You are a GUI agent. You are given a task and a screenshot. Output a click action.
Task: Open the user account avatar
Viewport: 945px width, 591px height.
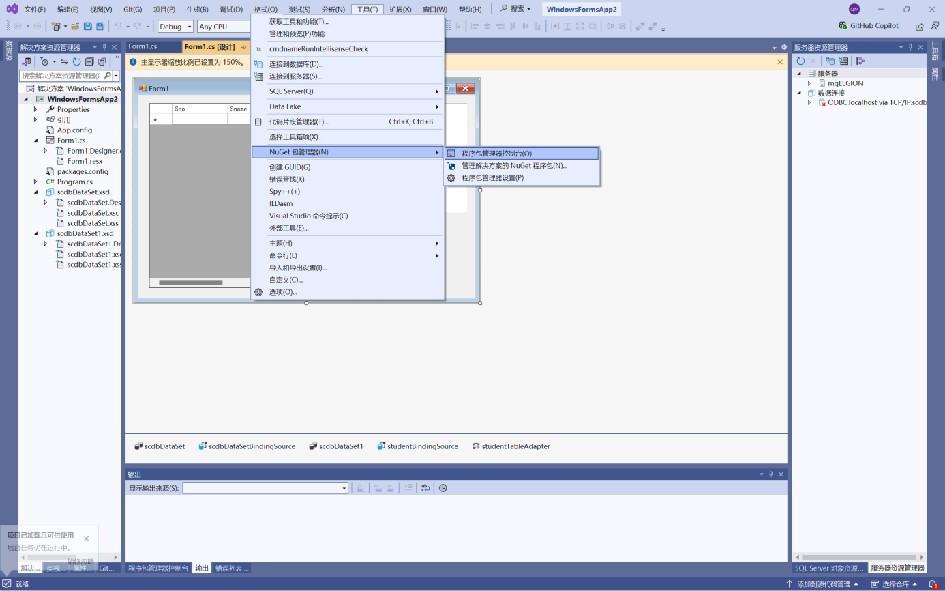854,8
